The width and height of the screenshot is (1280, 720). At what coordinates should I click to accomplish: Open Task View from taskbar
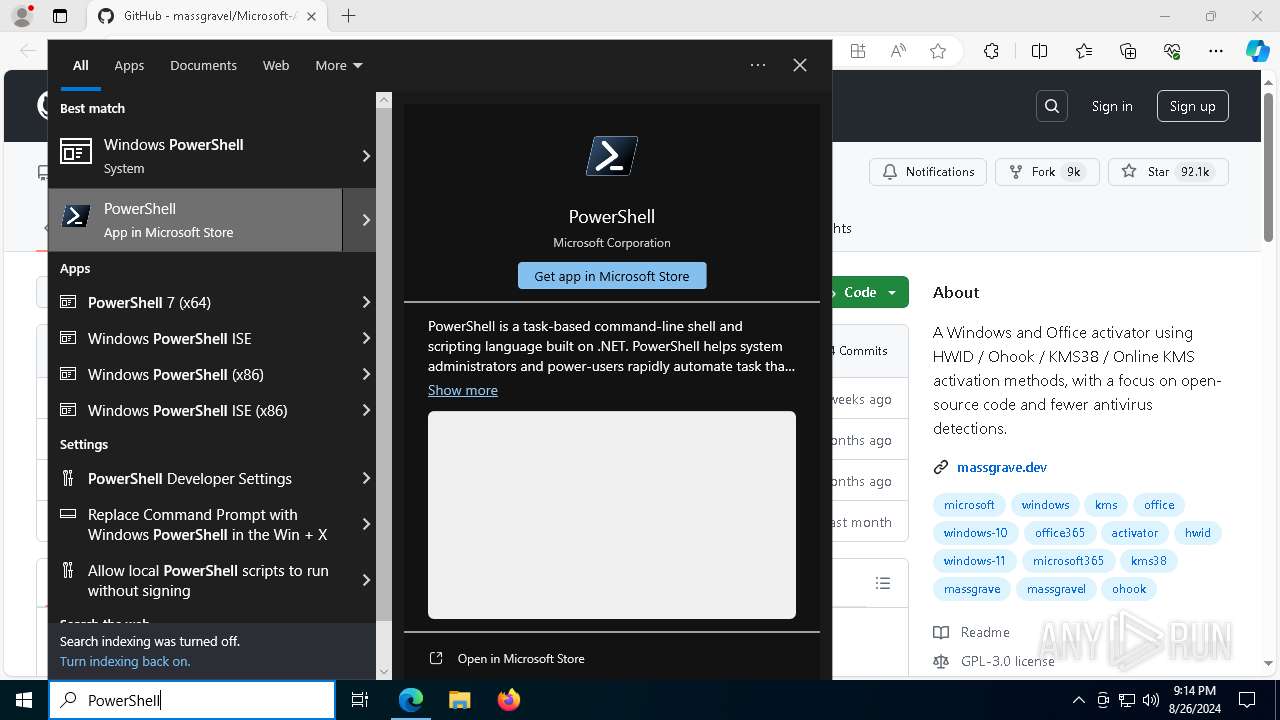tap(360, 700)
